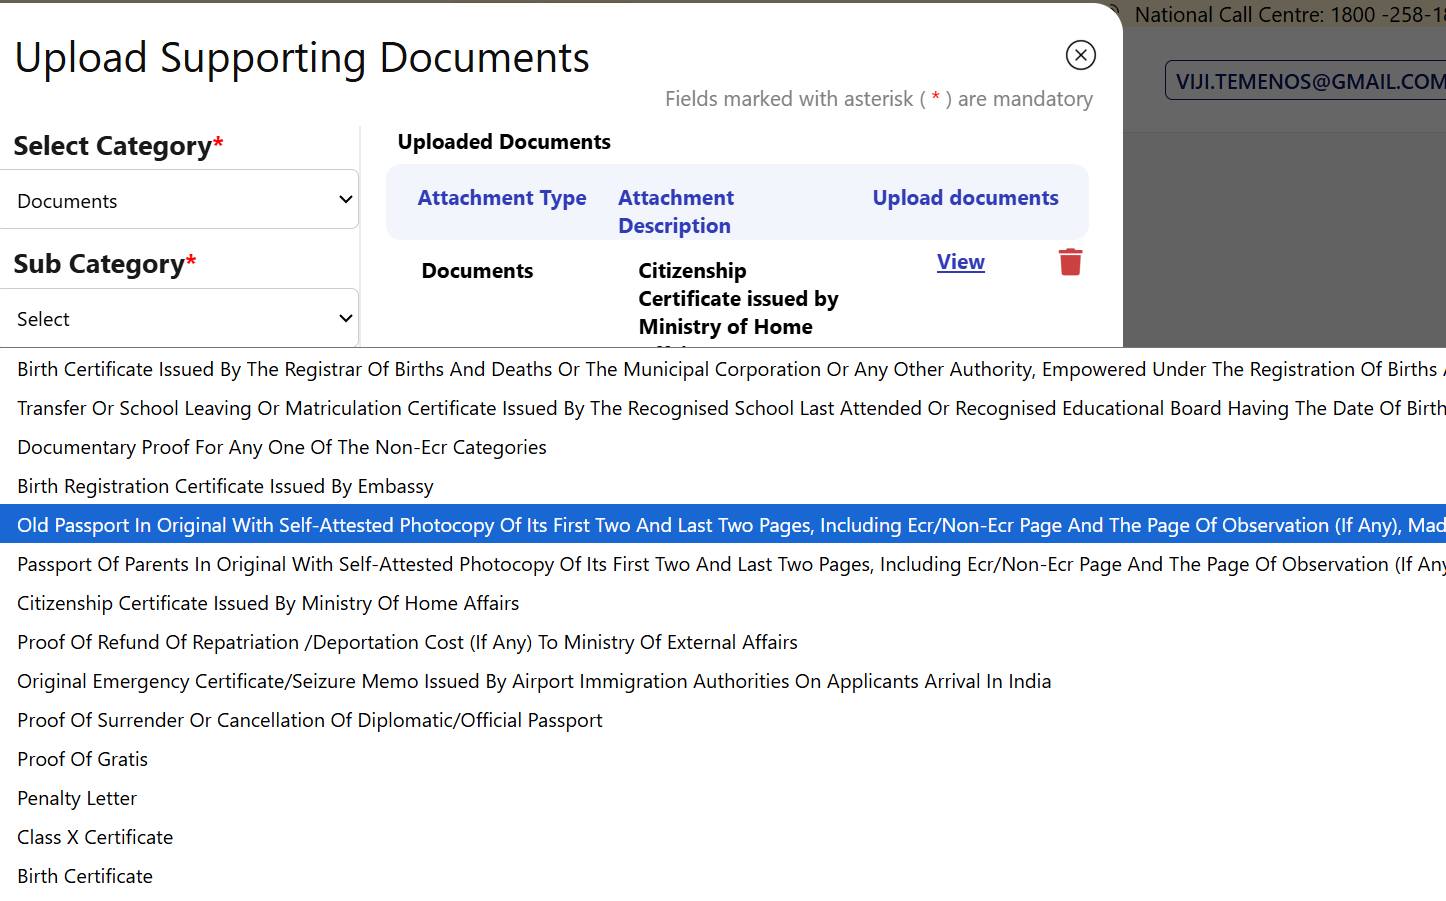Screen dimensions: 1446x901
Task: Choose Birth Registration Certificate Issued By Embassy
Action: pos(723,486)
